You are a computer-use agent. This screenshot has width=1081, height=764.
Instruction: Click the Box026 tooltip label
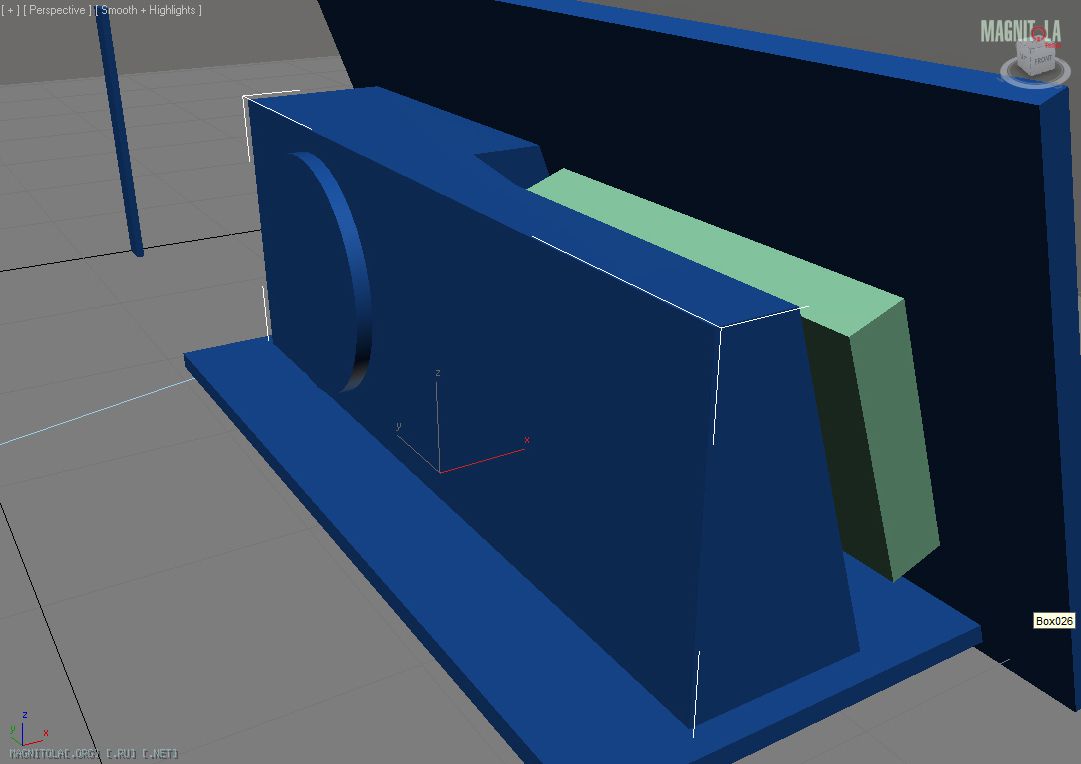click(x=1054, y=621)
